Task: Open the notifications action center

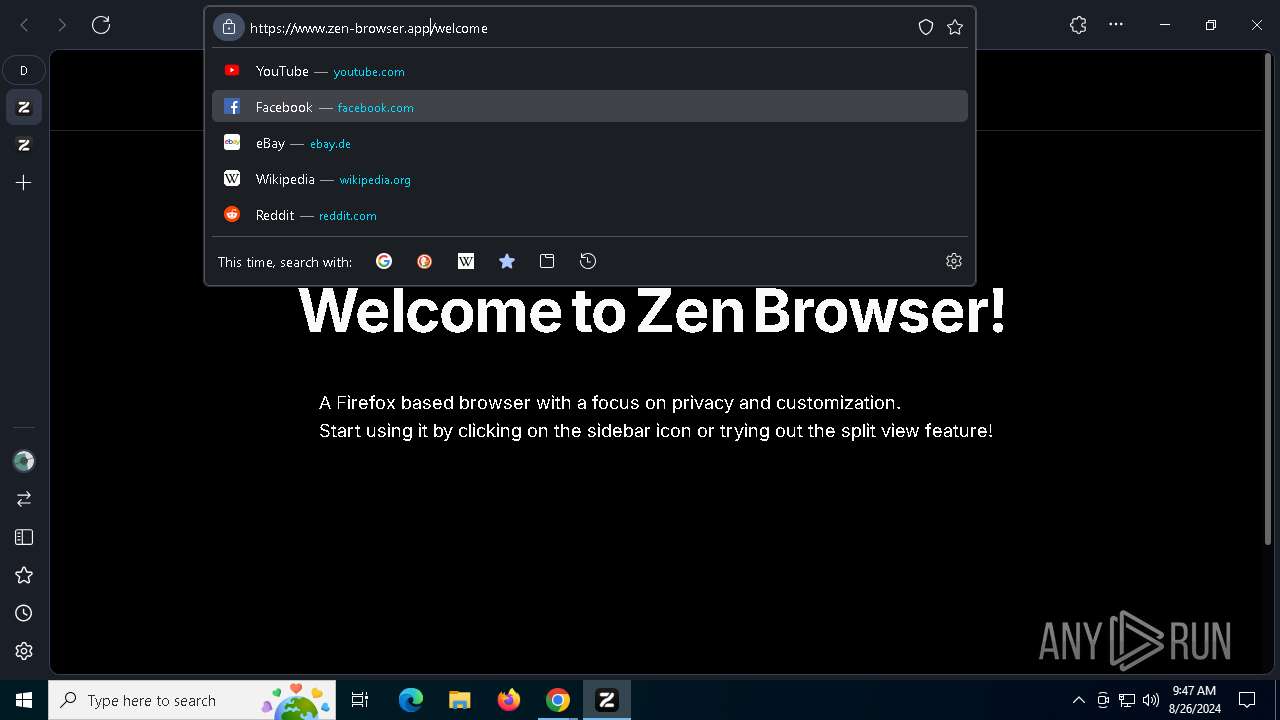Action: (x=1247, y=700)
